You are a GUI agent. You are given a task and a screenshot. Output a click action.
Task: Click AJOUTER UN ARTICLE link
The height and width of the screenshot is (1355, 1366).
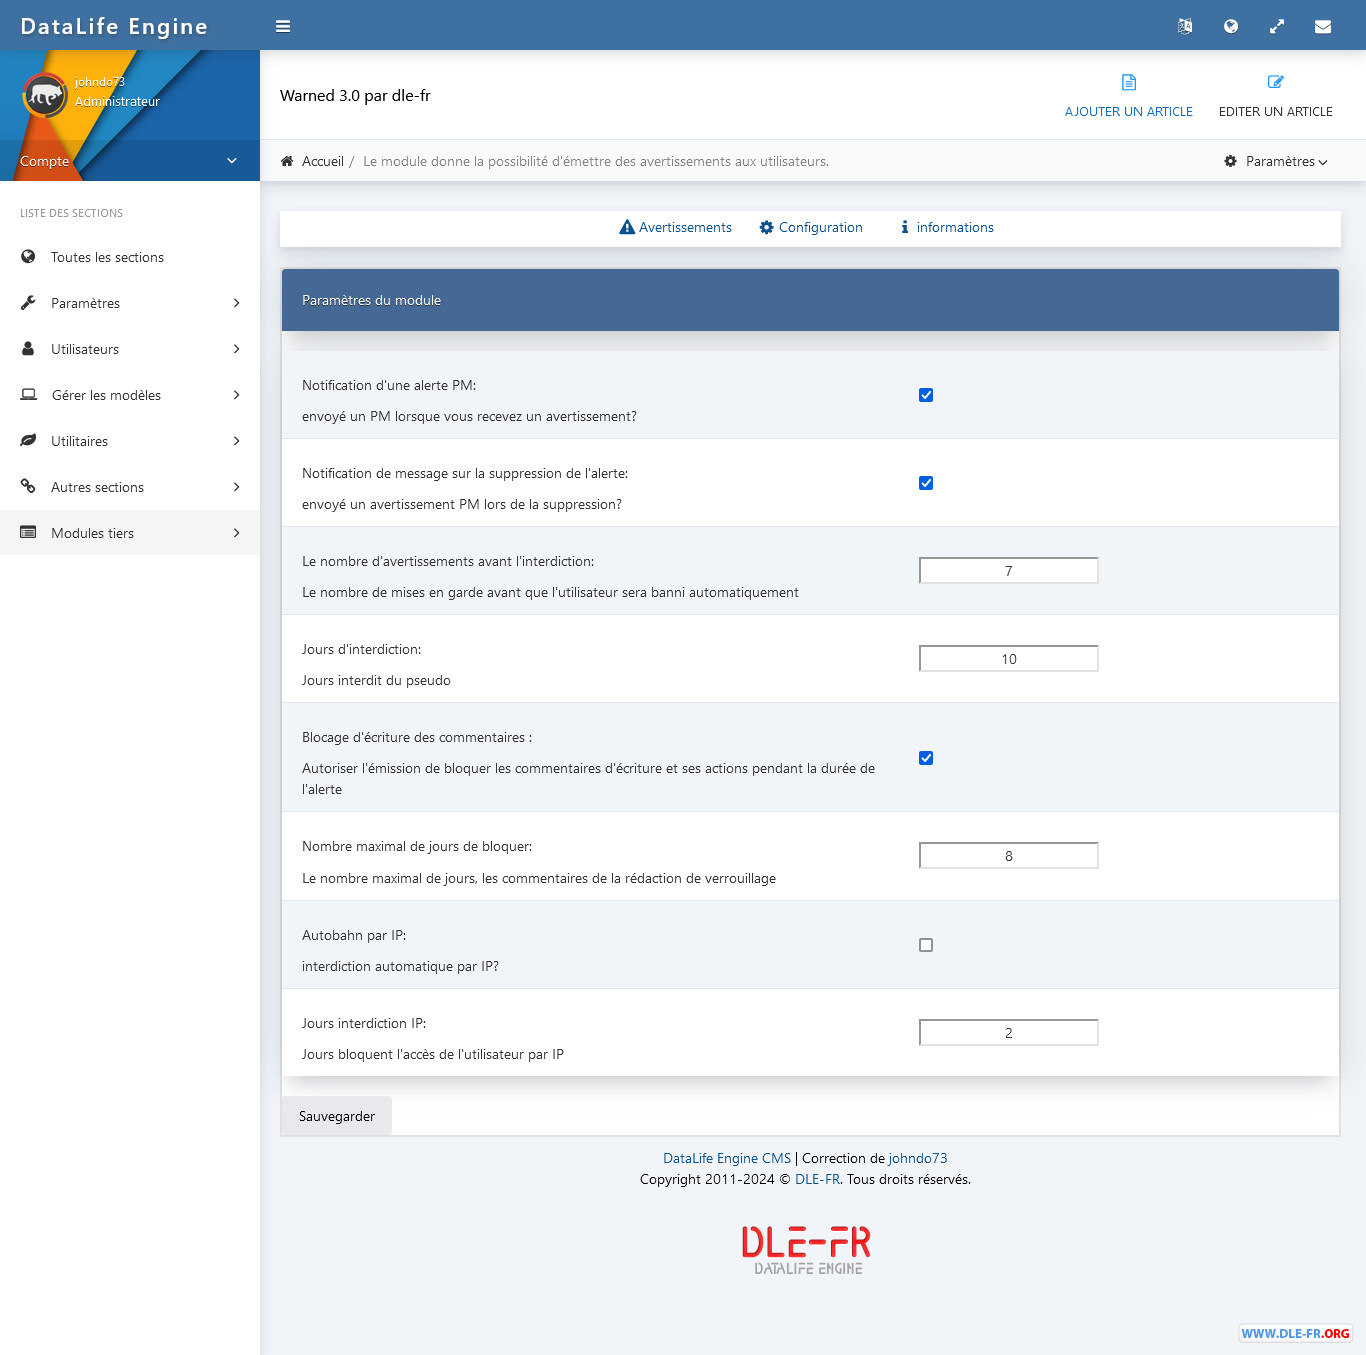1129,112
